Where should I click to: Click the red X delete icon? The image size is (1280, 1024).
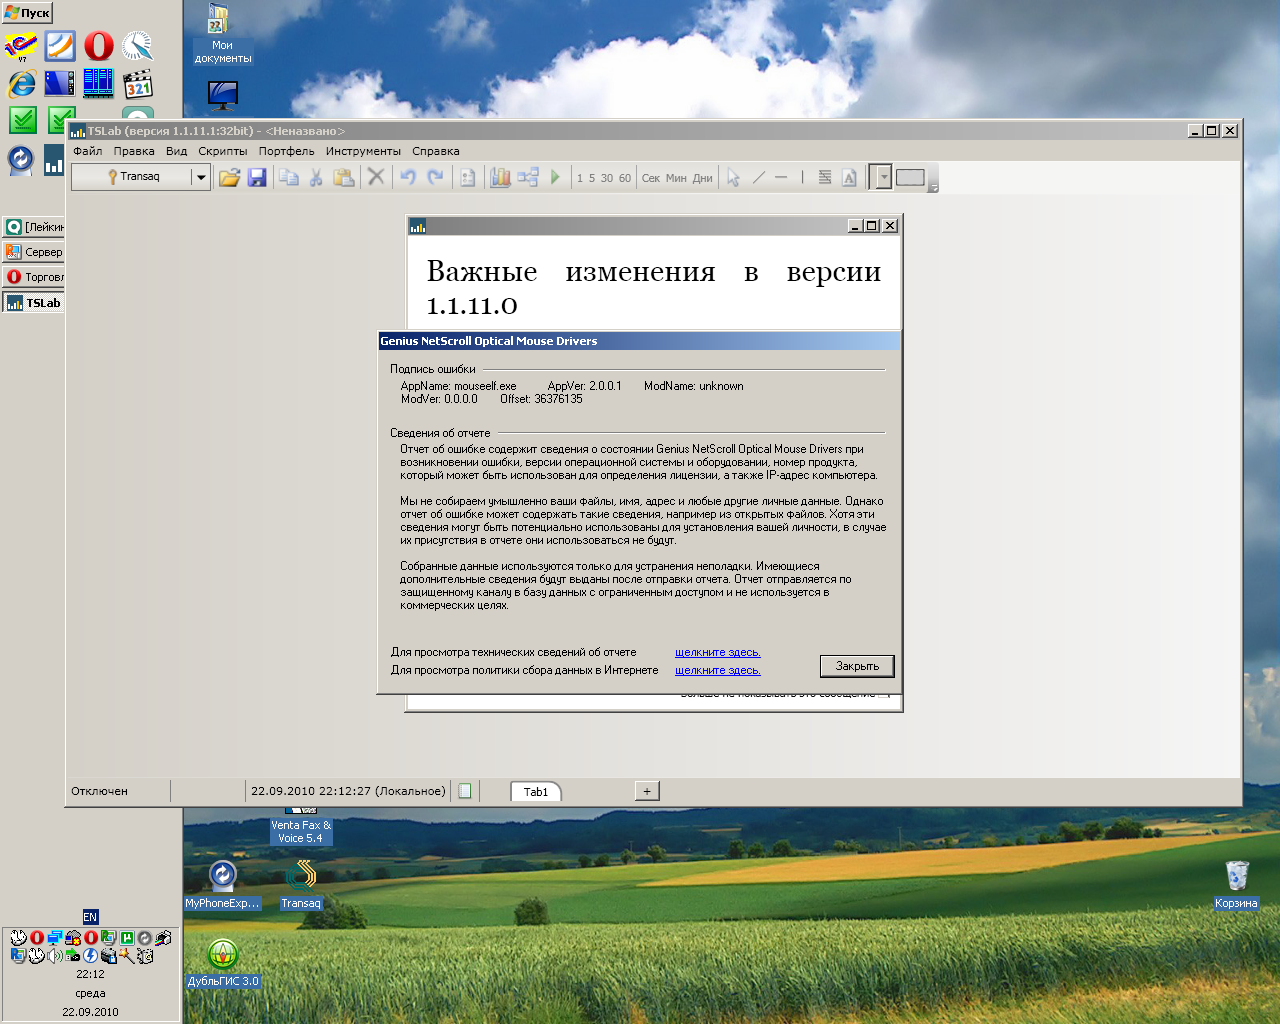tap(376, 178)
